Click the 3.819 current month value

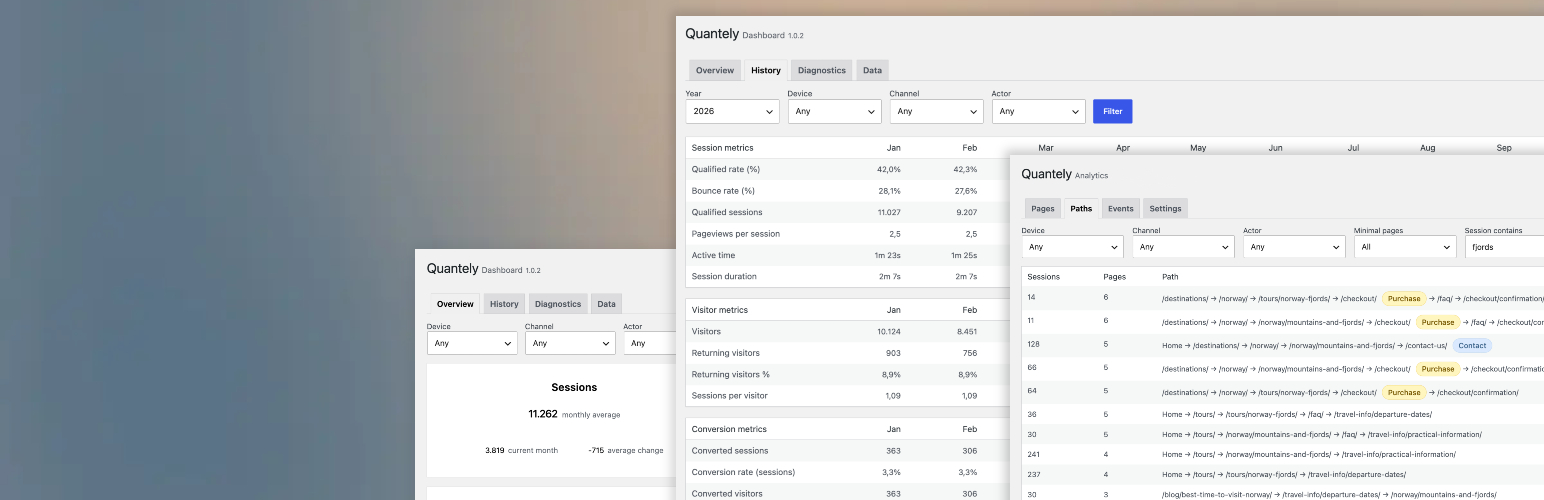pos(495,450)
